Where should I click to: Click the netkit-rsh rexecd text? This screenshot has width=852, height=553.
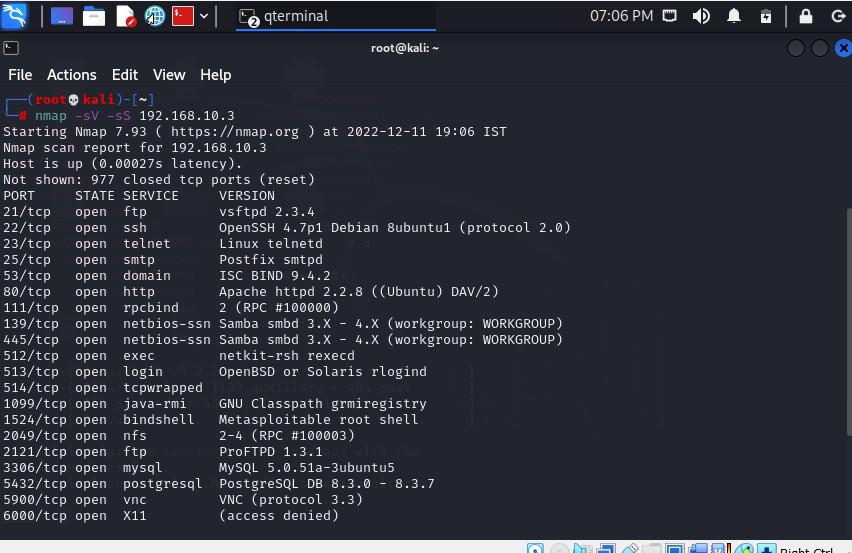coord(286,356)
